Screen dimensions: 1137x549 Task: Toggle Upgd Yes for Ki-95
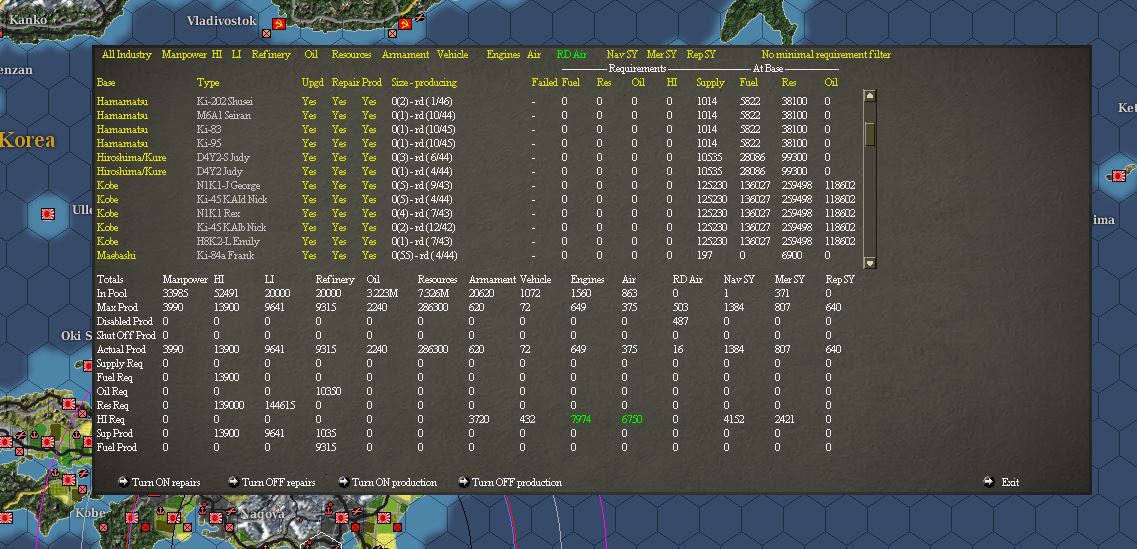(309, 143)
